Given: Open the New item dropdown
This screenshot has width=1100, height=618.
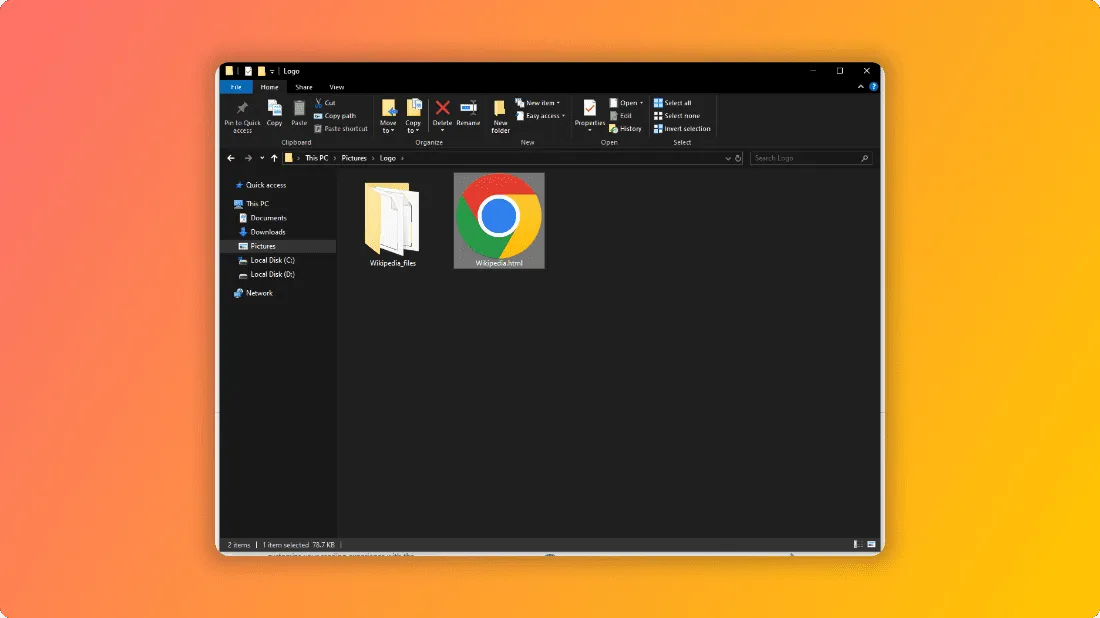Looking at the screenshot, I should pyautogui.click(x=538, y=102).
